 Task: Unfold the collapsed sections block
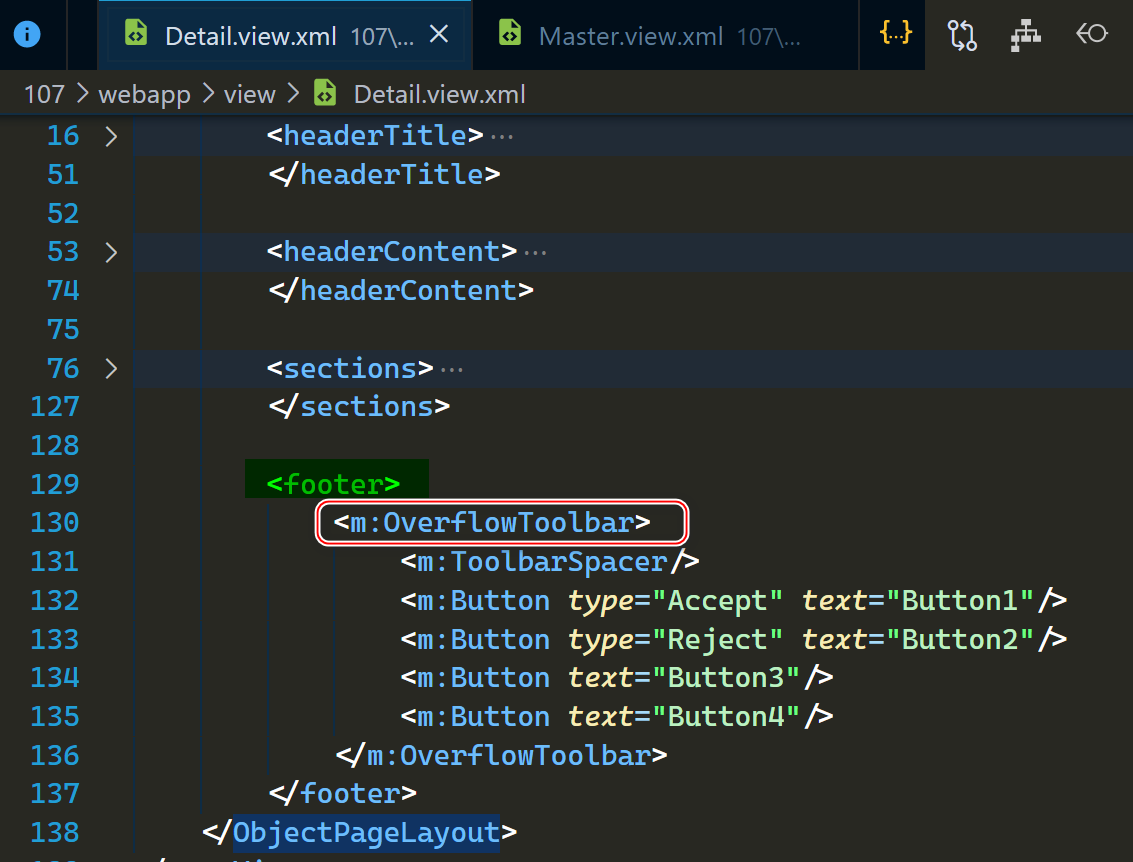(x=111, y=369)
